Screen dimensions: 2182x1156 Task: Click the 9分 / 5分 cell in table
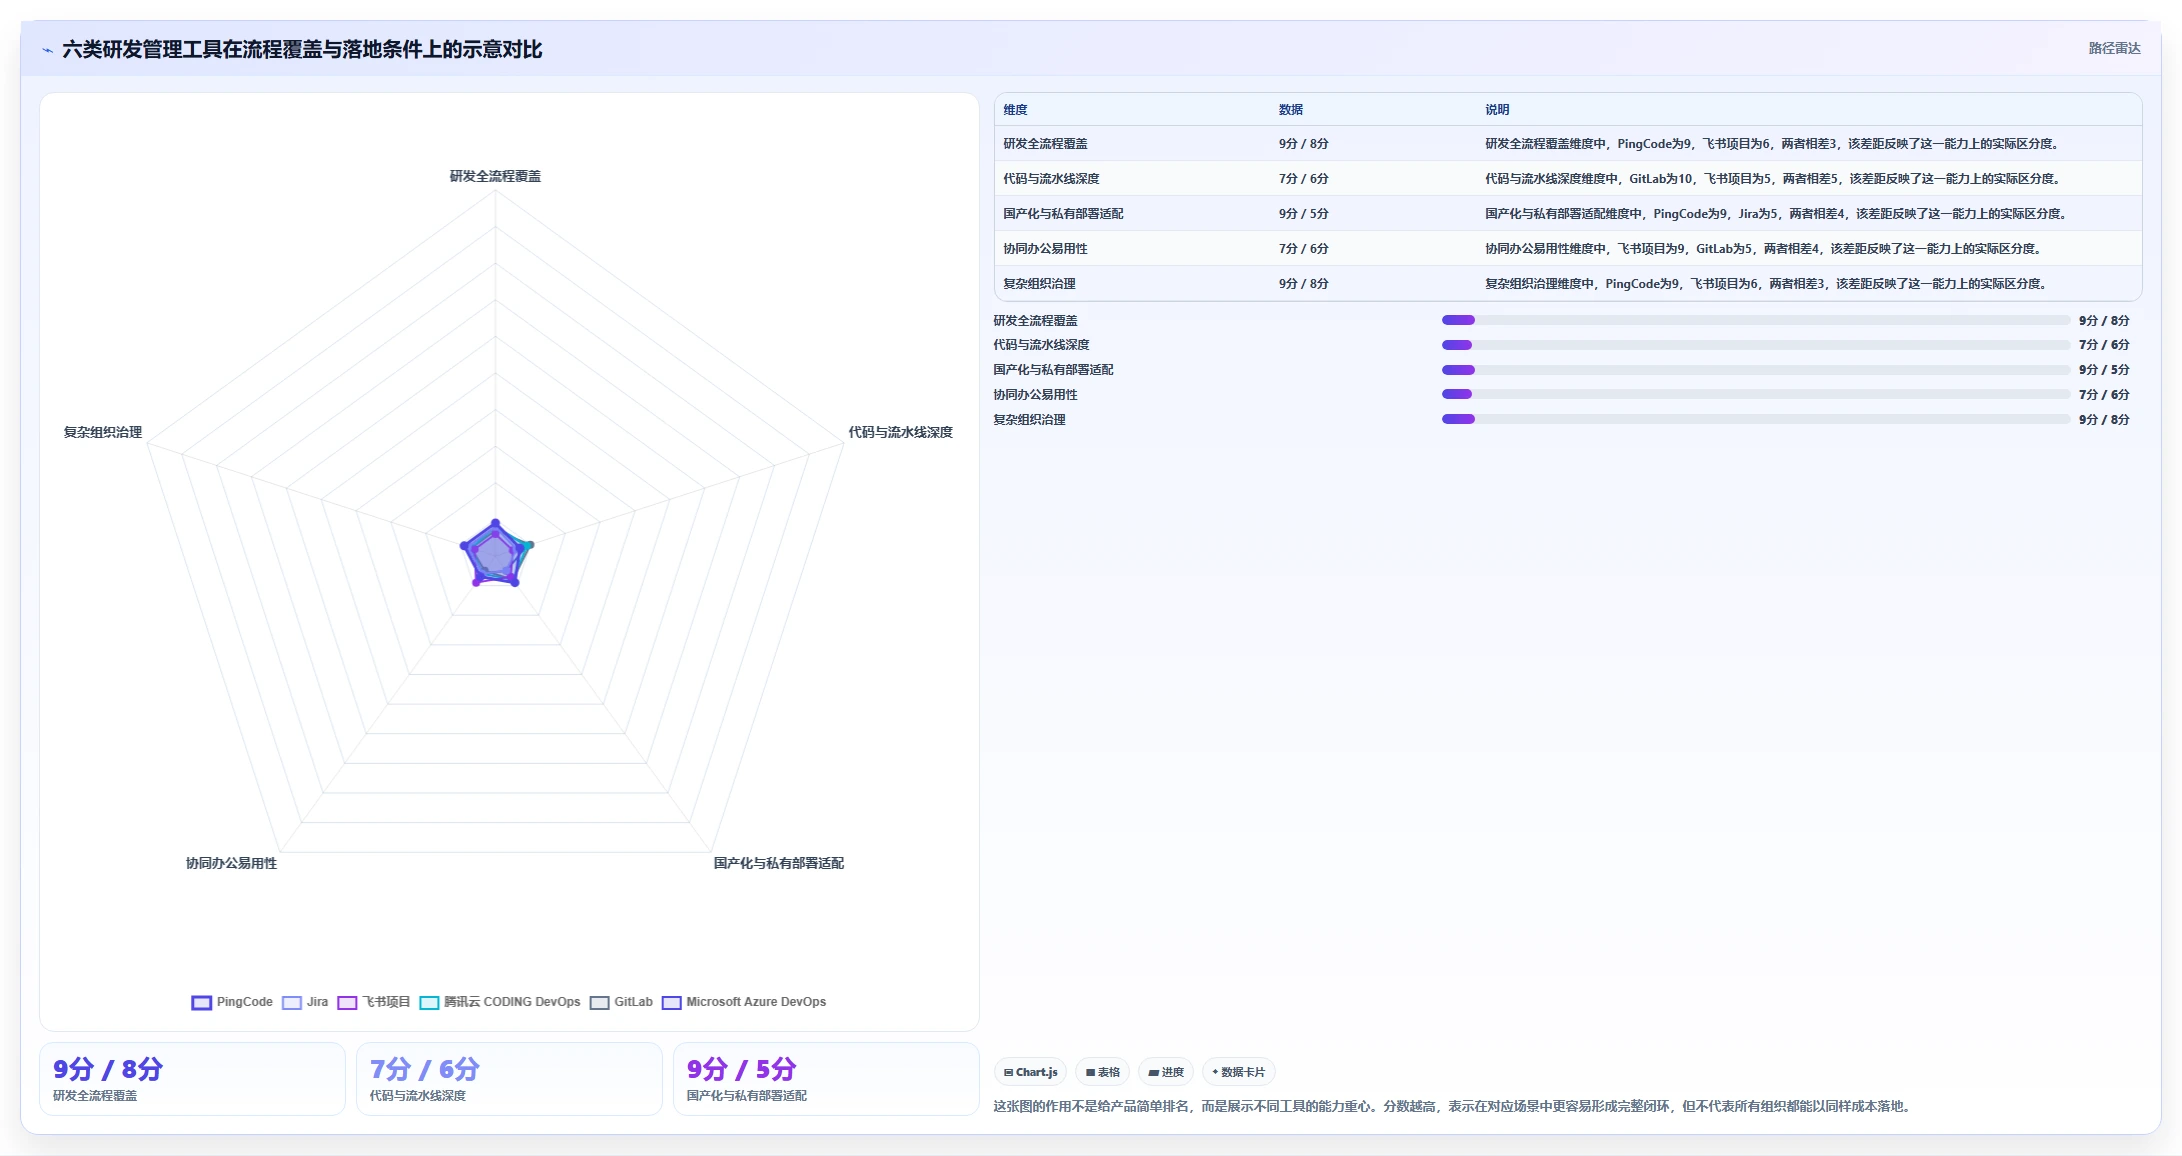click(1303, 214)
